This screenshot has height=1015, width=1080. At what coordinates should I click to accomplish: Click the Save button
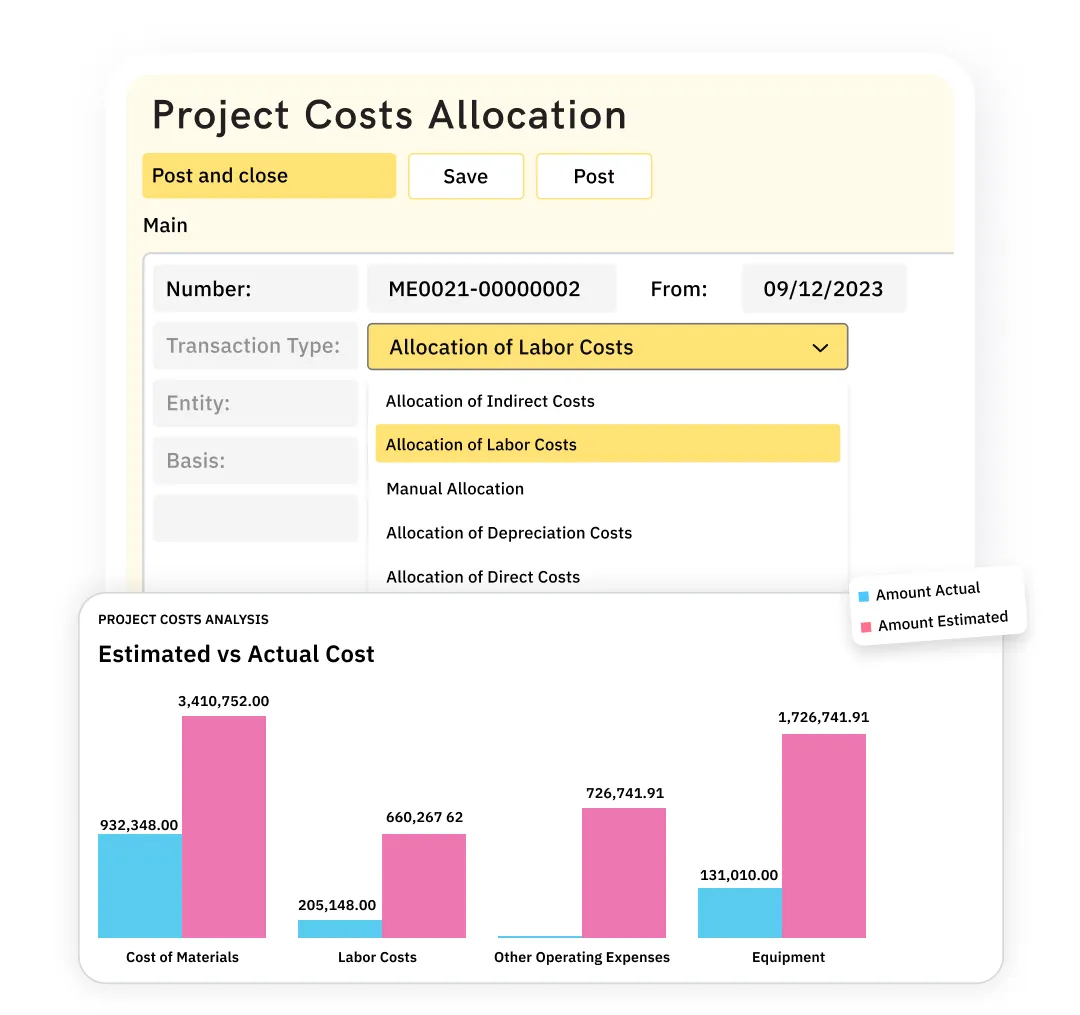[466, 176]
